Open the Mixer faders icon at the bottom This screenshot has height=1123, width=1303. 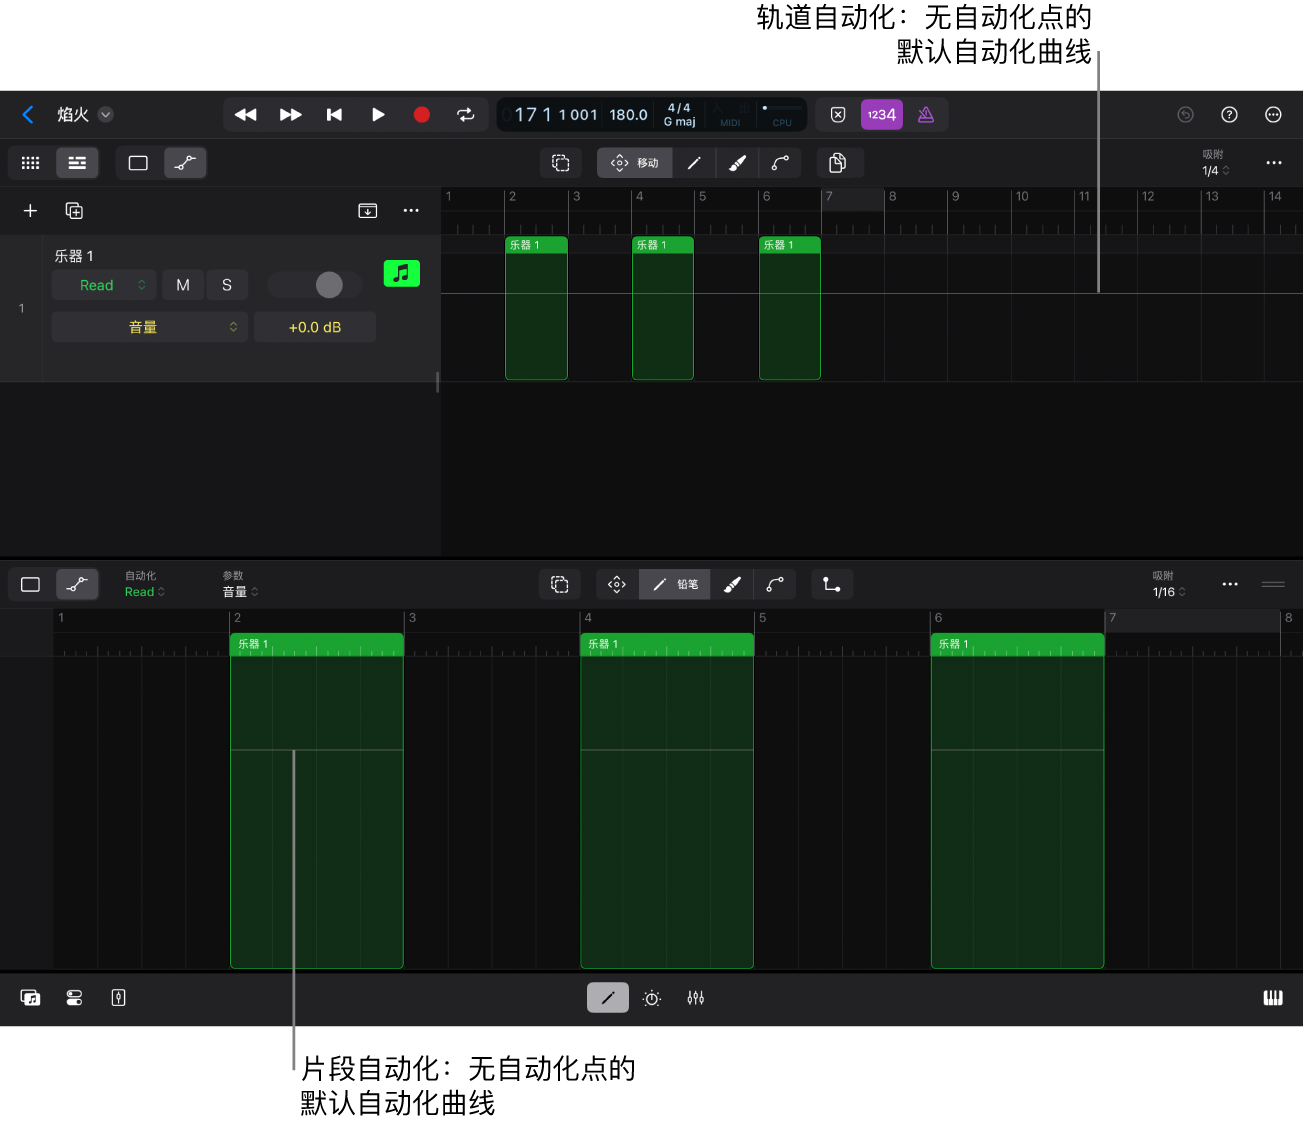coord(696,998)
